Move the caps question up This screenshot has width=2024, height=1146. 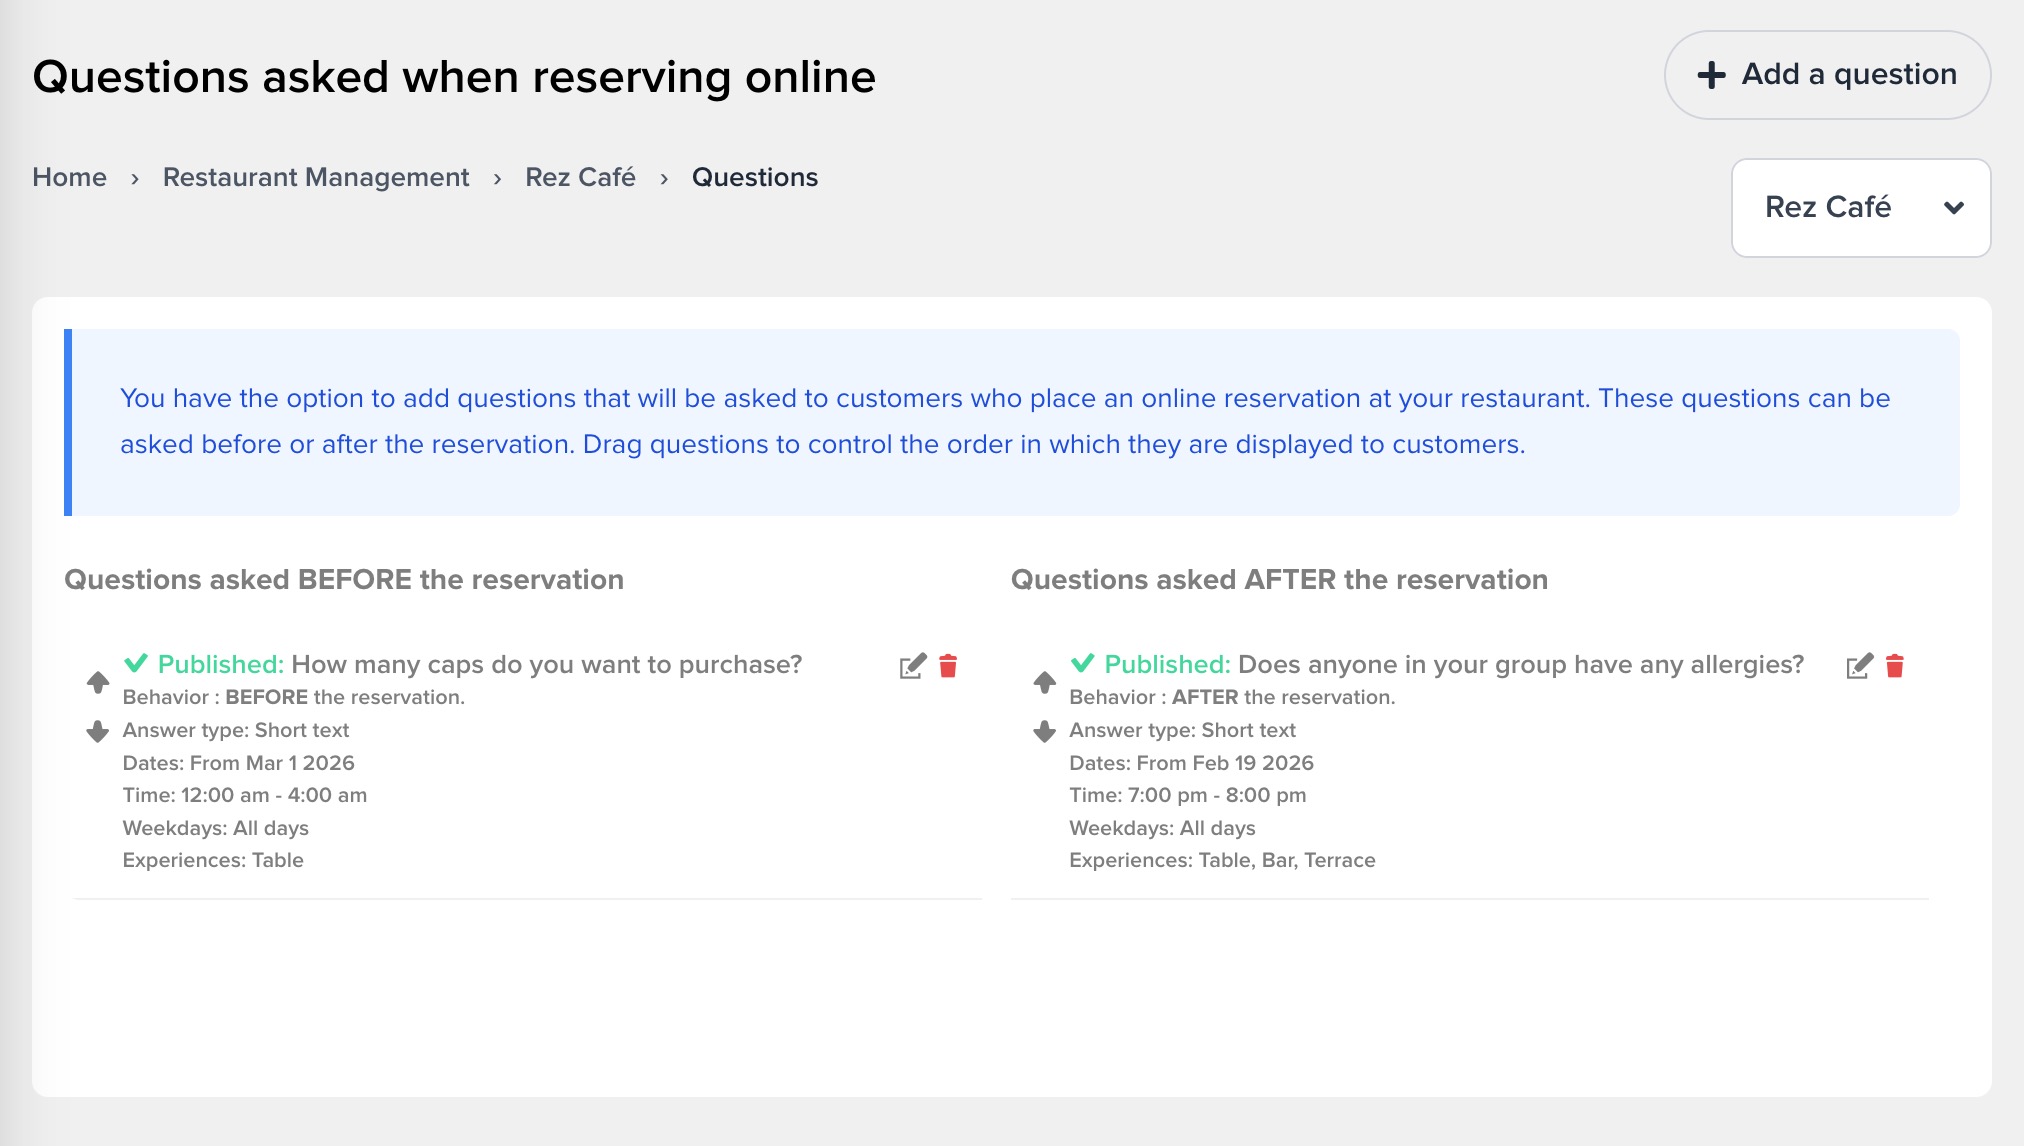pyautogui.click(x=98, y=682)
